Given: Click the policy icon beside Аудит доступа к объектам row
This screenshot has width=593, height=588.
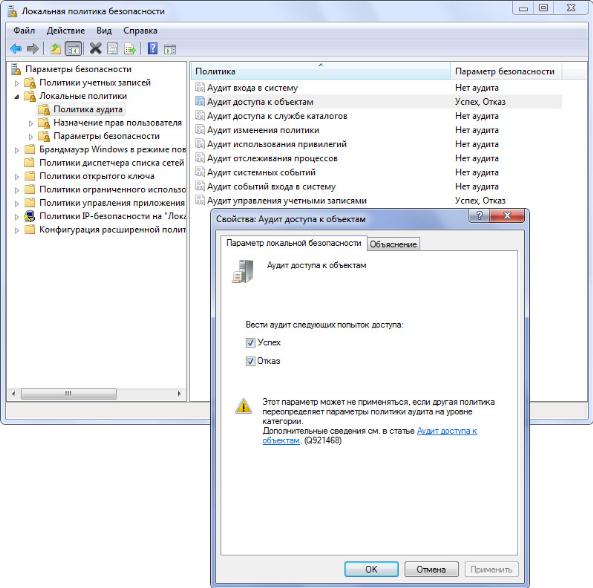Looking at the screenshot, I should click(200, 102).
